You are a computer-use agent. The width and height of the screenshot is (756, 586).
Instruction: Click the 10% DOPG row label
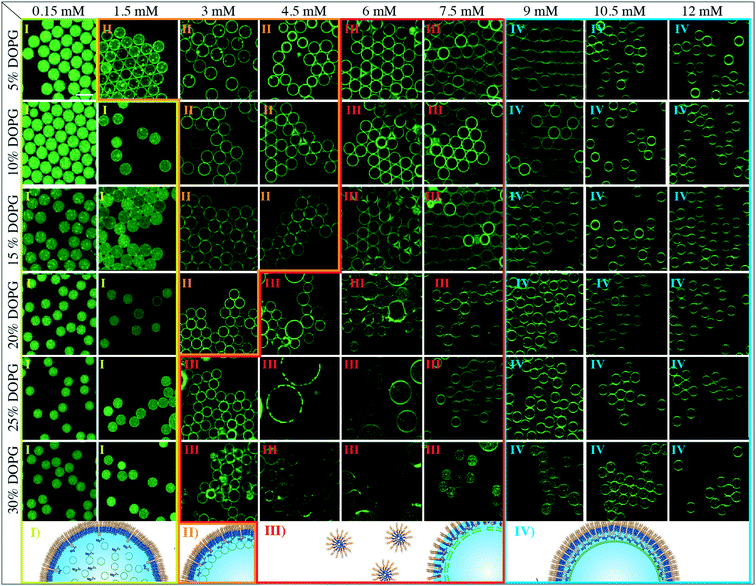[13, 142]
